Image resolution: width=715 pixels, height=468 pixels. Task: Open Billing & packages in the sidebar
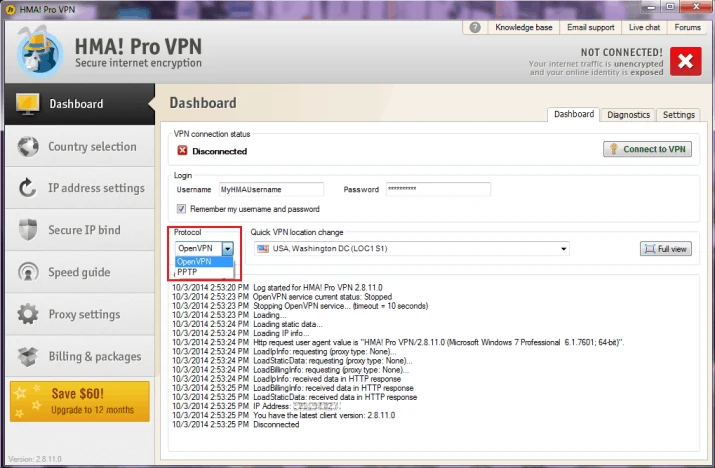coord(80,356)
